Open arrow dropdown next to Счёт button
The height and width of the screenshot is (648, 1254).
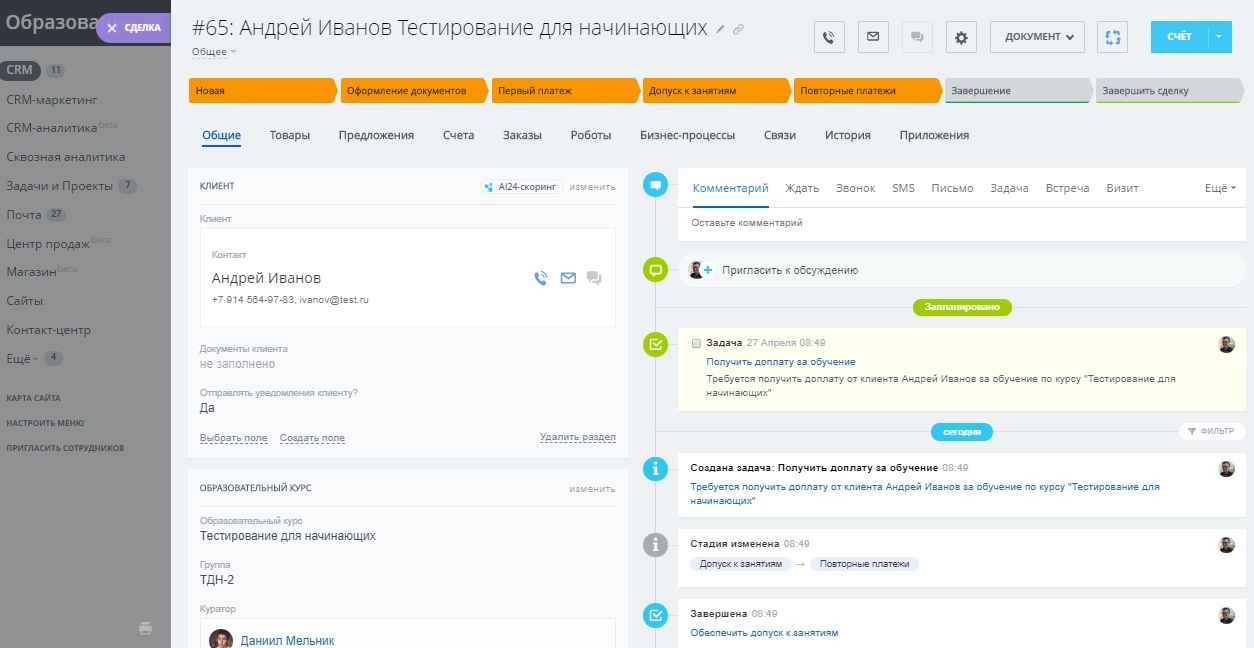point(1220,37)
